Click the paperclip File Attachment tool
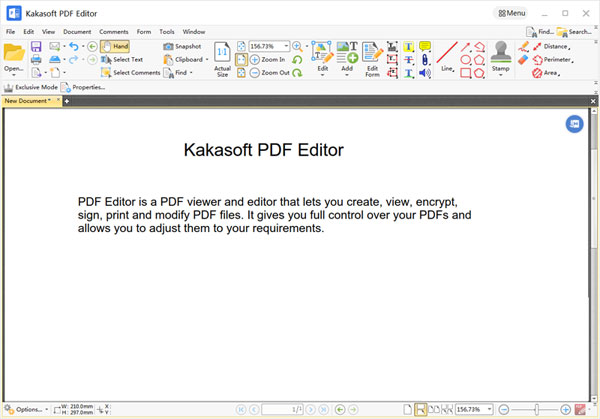The image size is (600, 419). pos(425,60)
